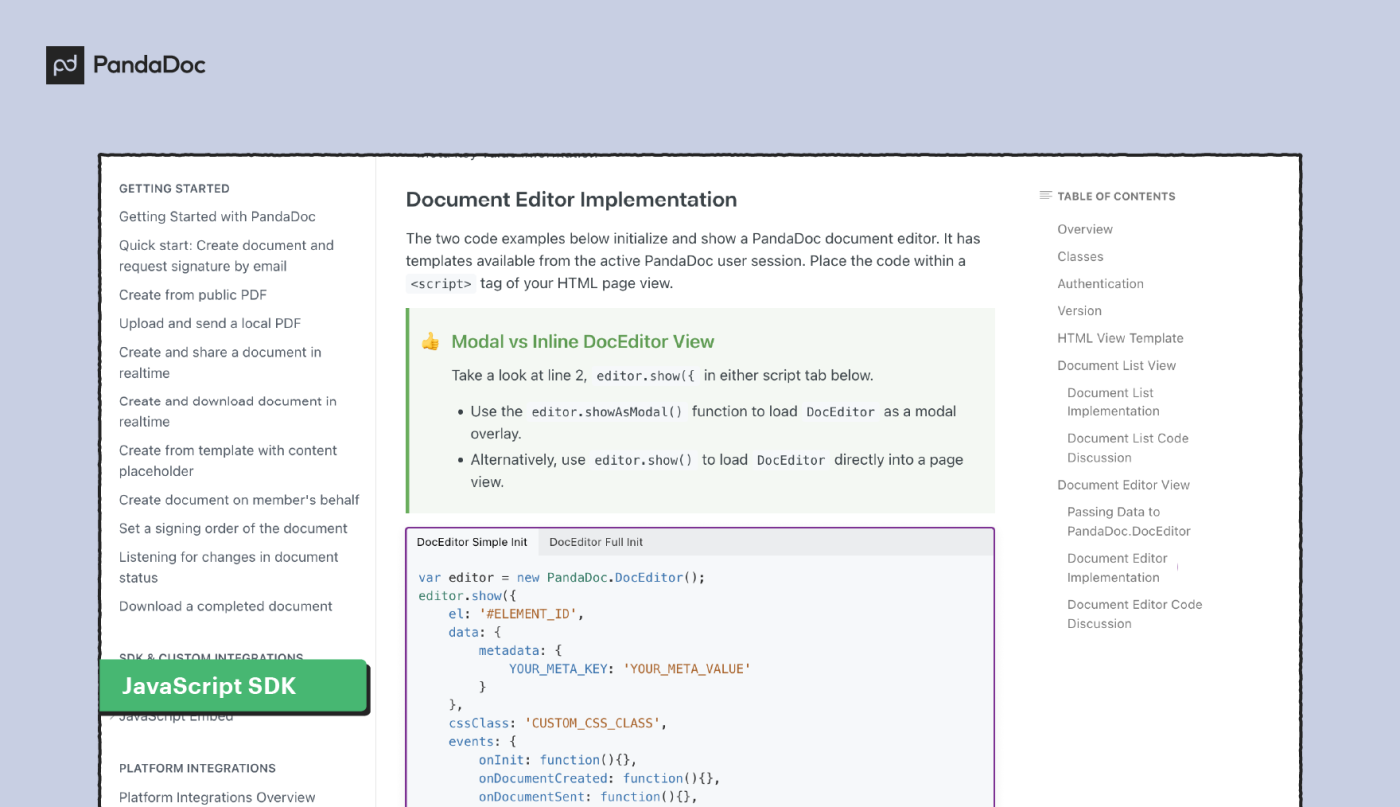1400x807 pixels.
Task: Click the PandaDoc logo icon
Action: (65, 65)
